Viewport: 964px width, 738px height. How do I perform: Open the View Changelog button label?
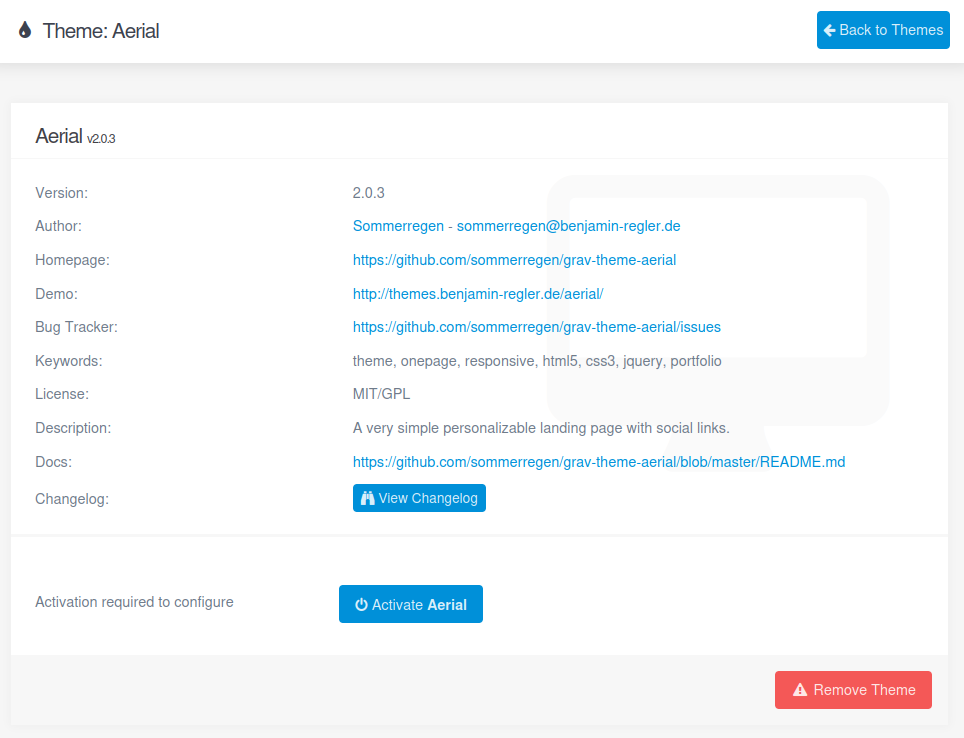(x=428, y=498)
